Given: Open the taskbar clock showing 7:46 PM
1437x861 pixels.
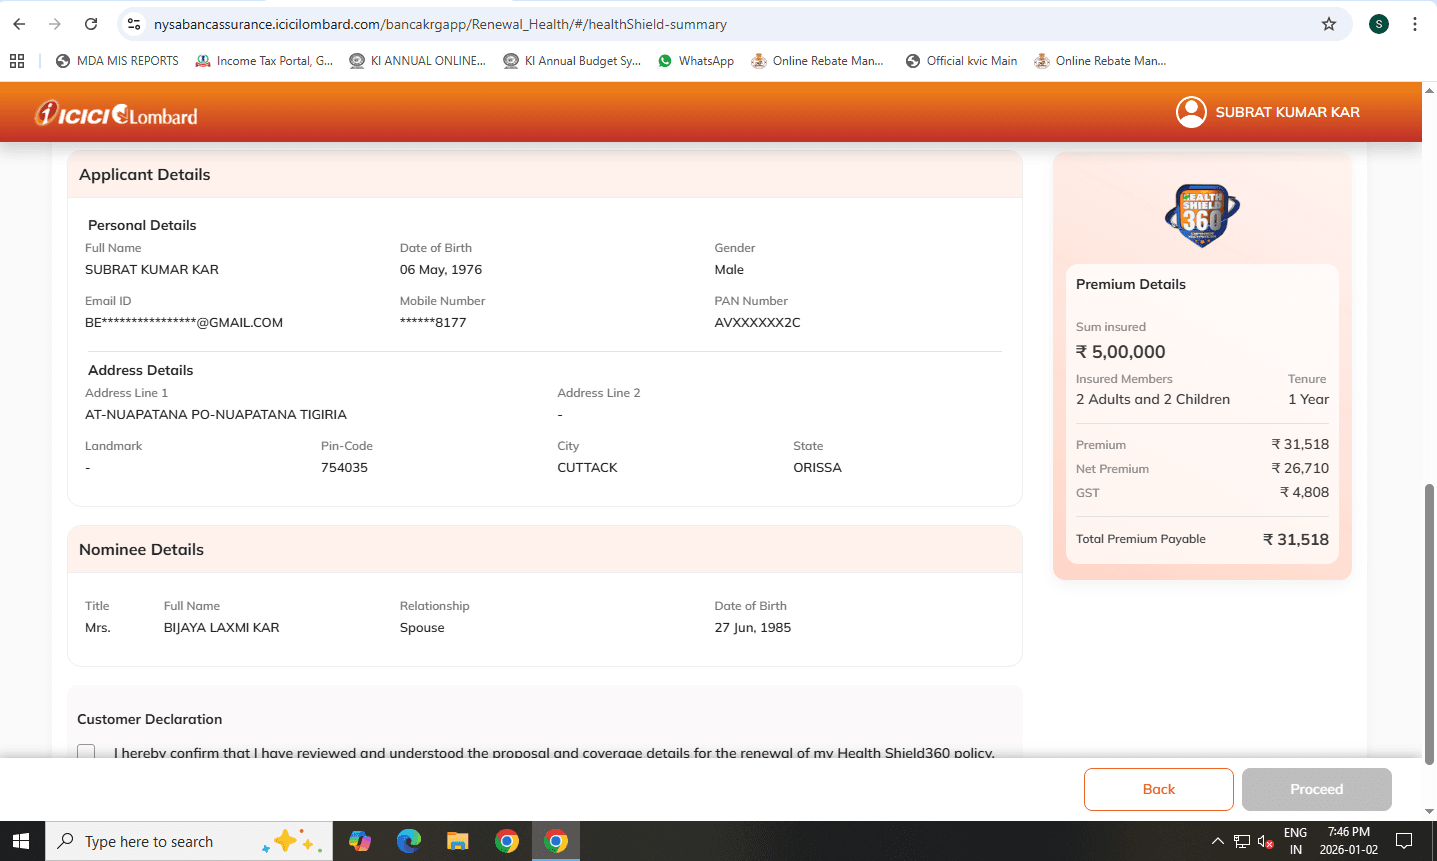Looking at the screenshot, I should tap(1348, 841).
